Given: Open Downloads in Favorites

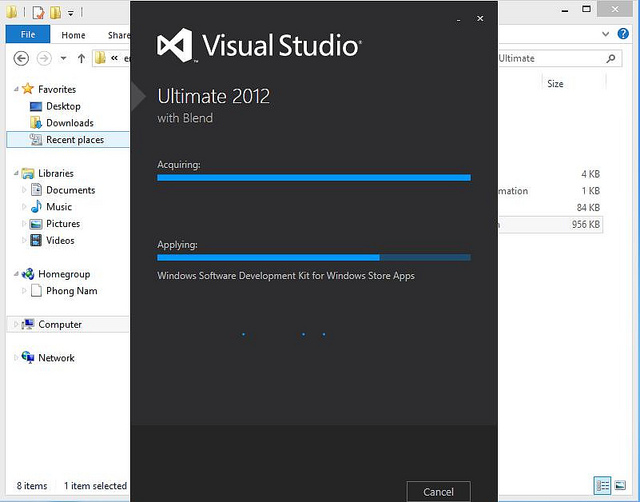Looking at the screenshot, I should click(x=70, y=123).
